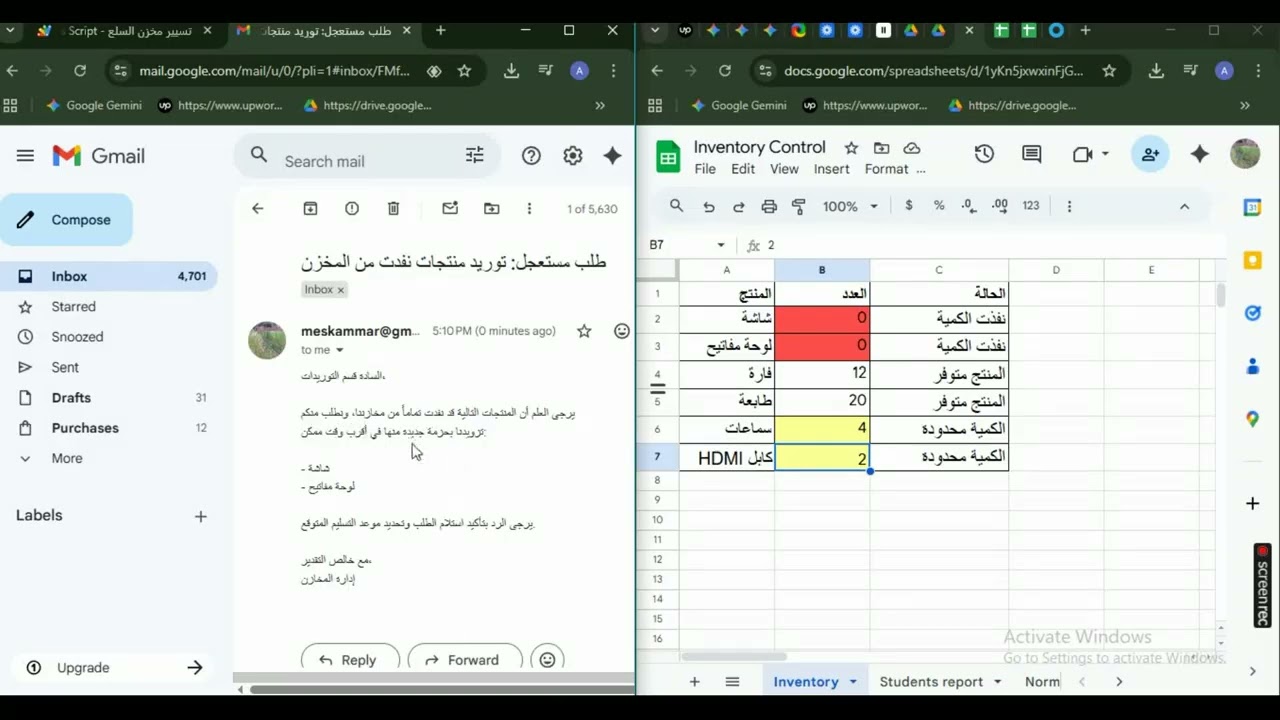The height and width of the screenshot is (720, 1280).
Task: Redo the action in Sheets
Action: click(x=739, y=206)
